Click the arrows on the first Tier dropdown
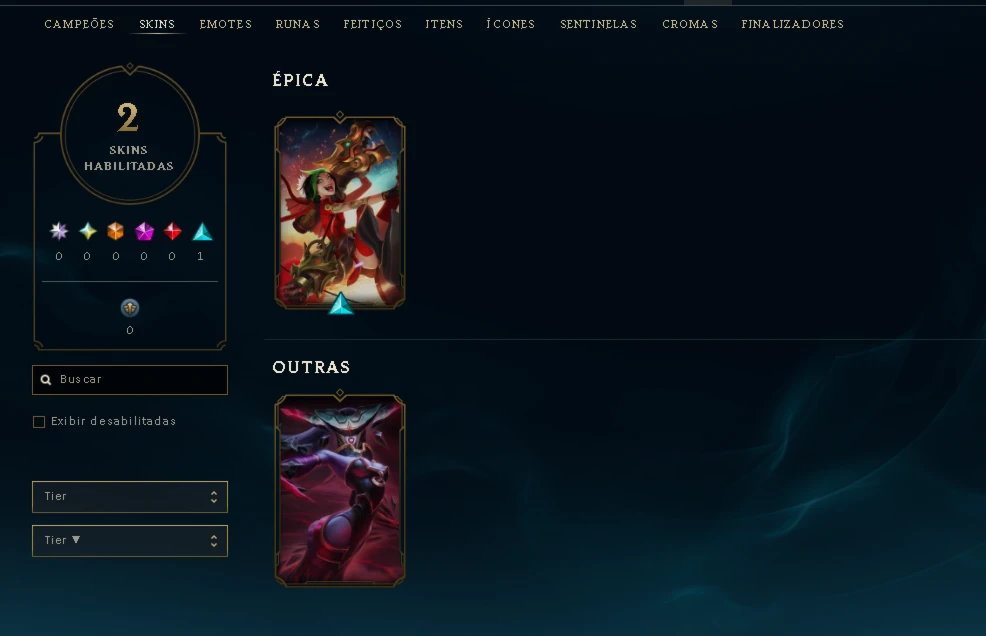This screenshot has width=986, height=636. (x=214, y=497)
